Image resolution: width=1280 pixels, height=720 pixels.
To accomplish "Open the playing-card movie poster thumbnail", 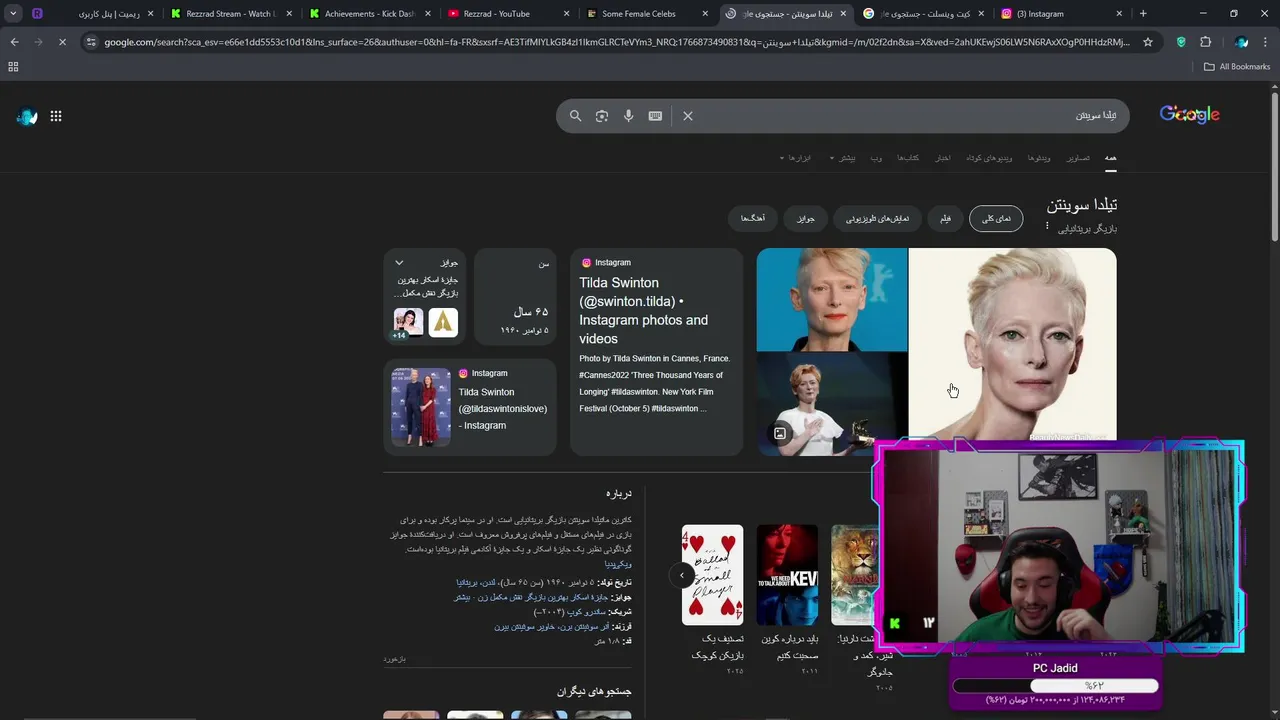I will 712,575.
